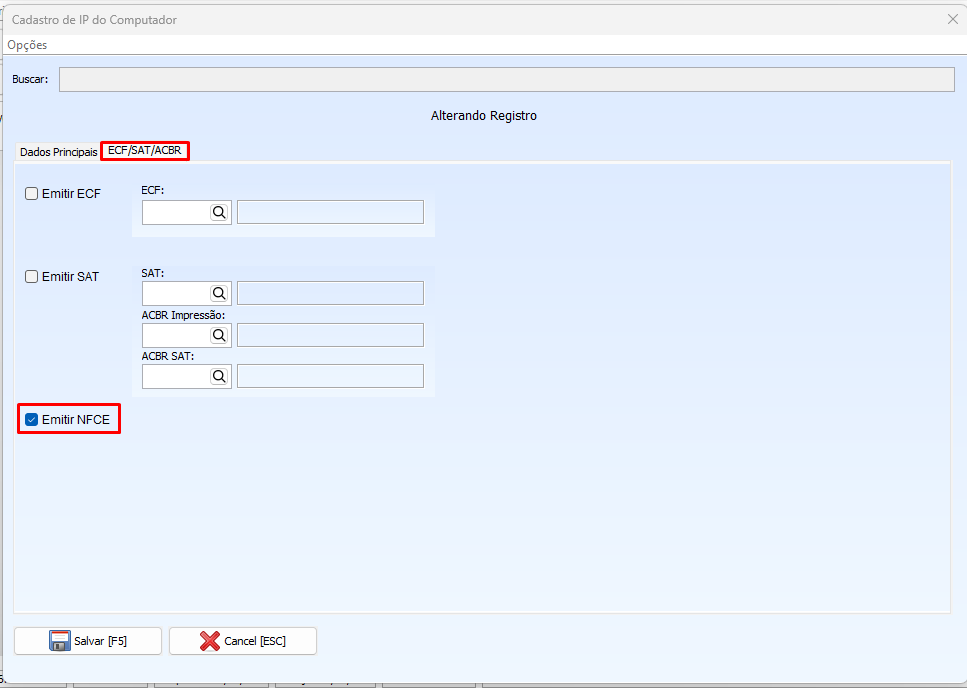Click the floppy disk save icon

[60, 641]
